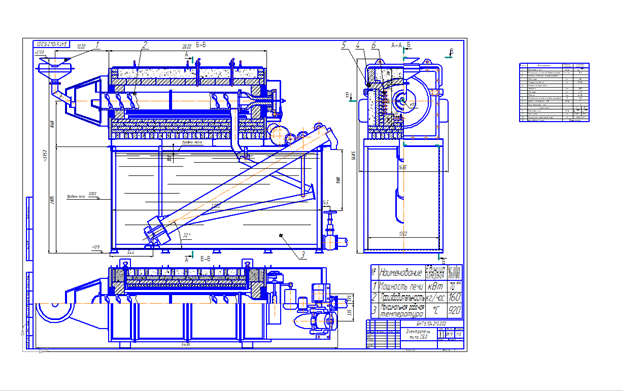
Task: Select the Б-Б section view label
Action: click(x=201, y=45)
